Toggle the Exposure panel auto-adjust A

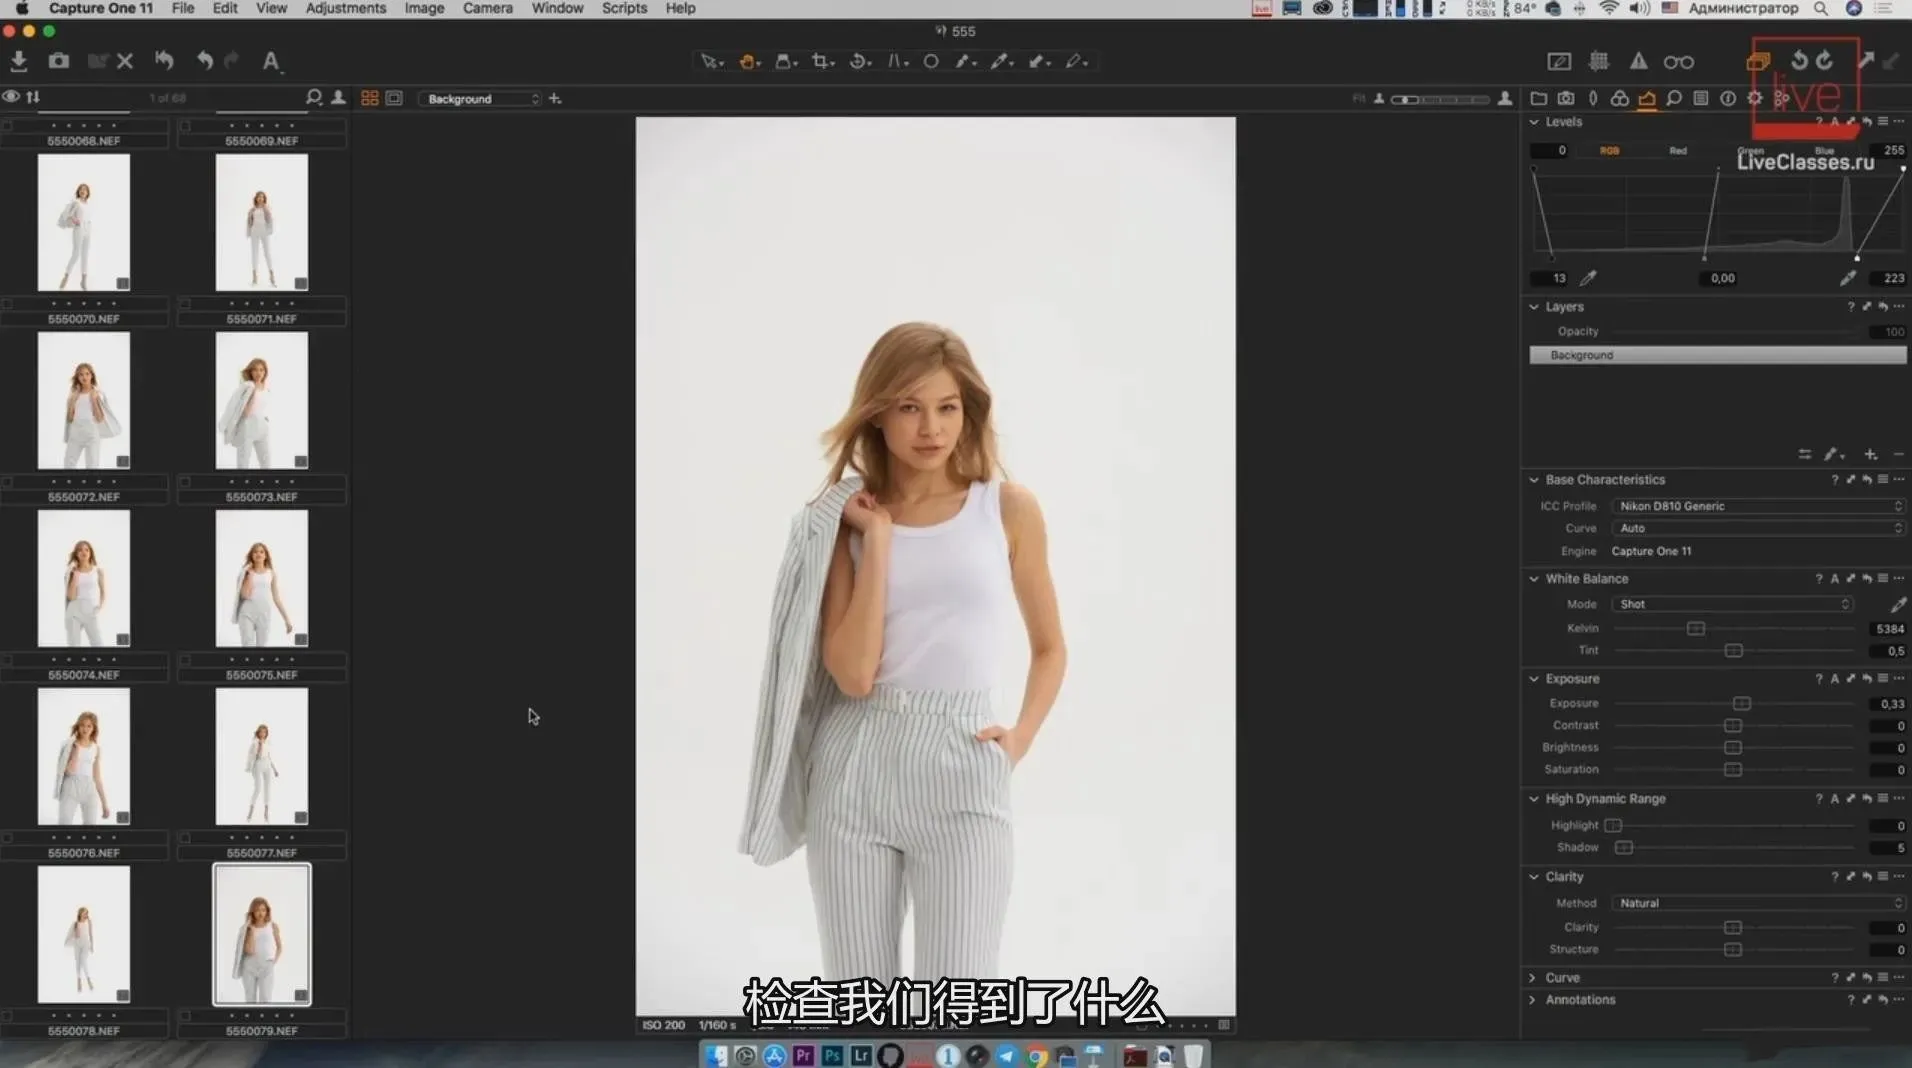tap(1834, 678)
